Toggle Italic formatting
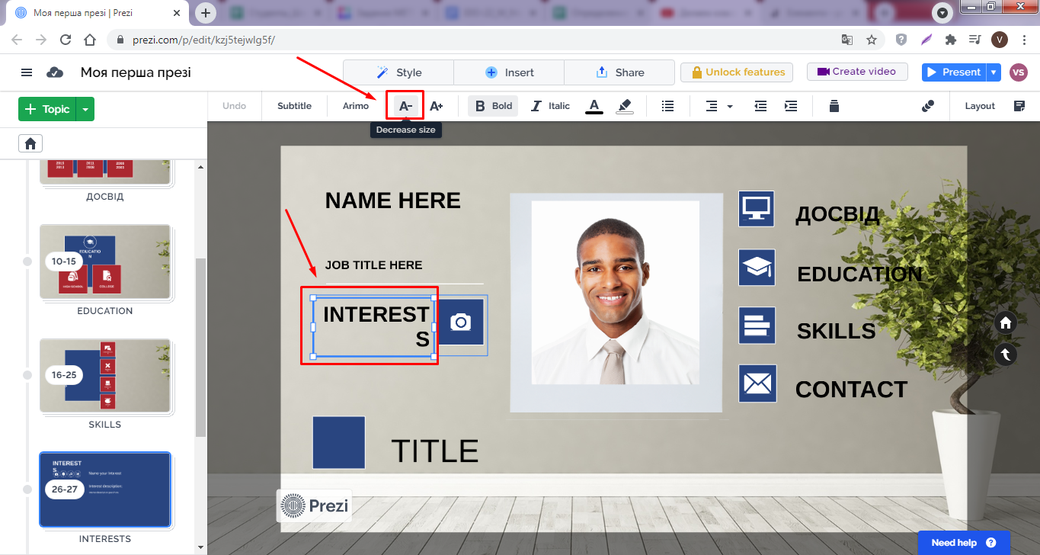Viewport: 1040px width, 555px height. pyautogui.click(x=550, y=105)
